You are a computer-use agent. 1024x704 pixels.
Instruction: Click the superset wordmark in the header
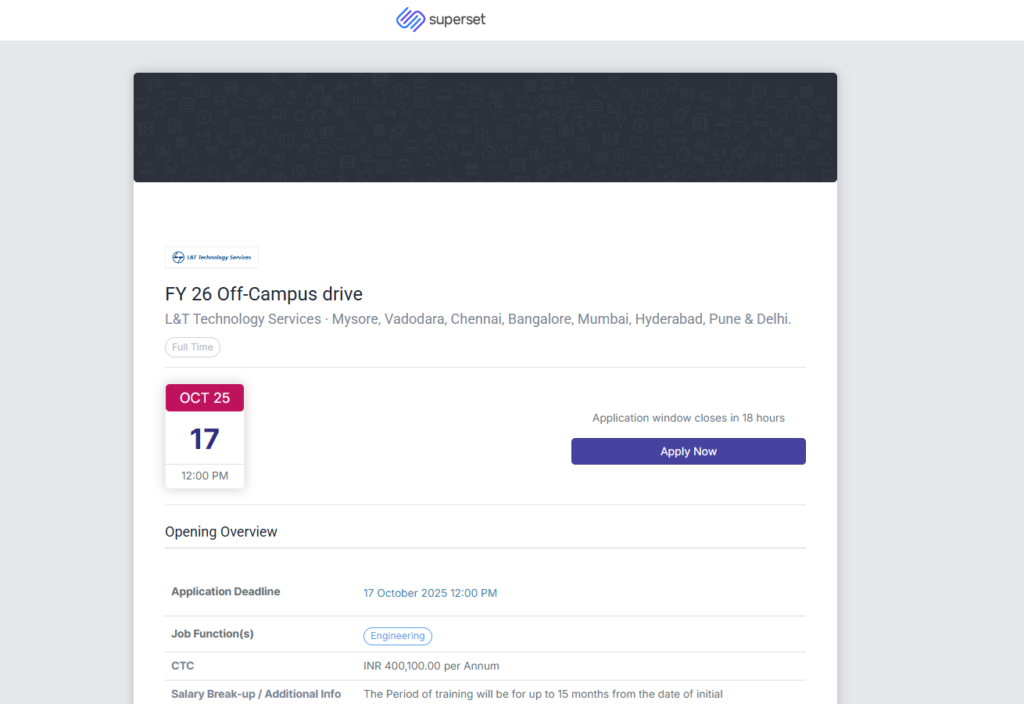[x=458, y=20]
